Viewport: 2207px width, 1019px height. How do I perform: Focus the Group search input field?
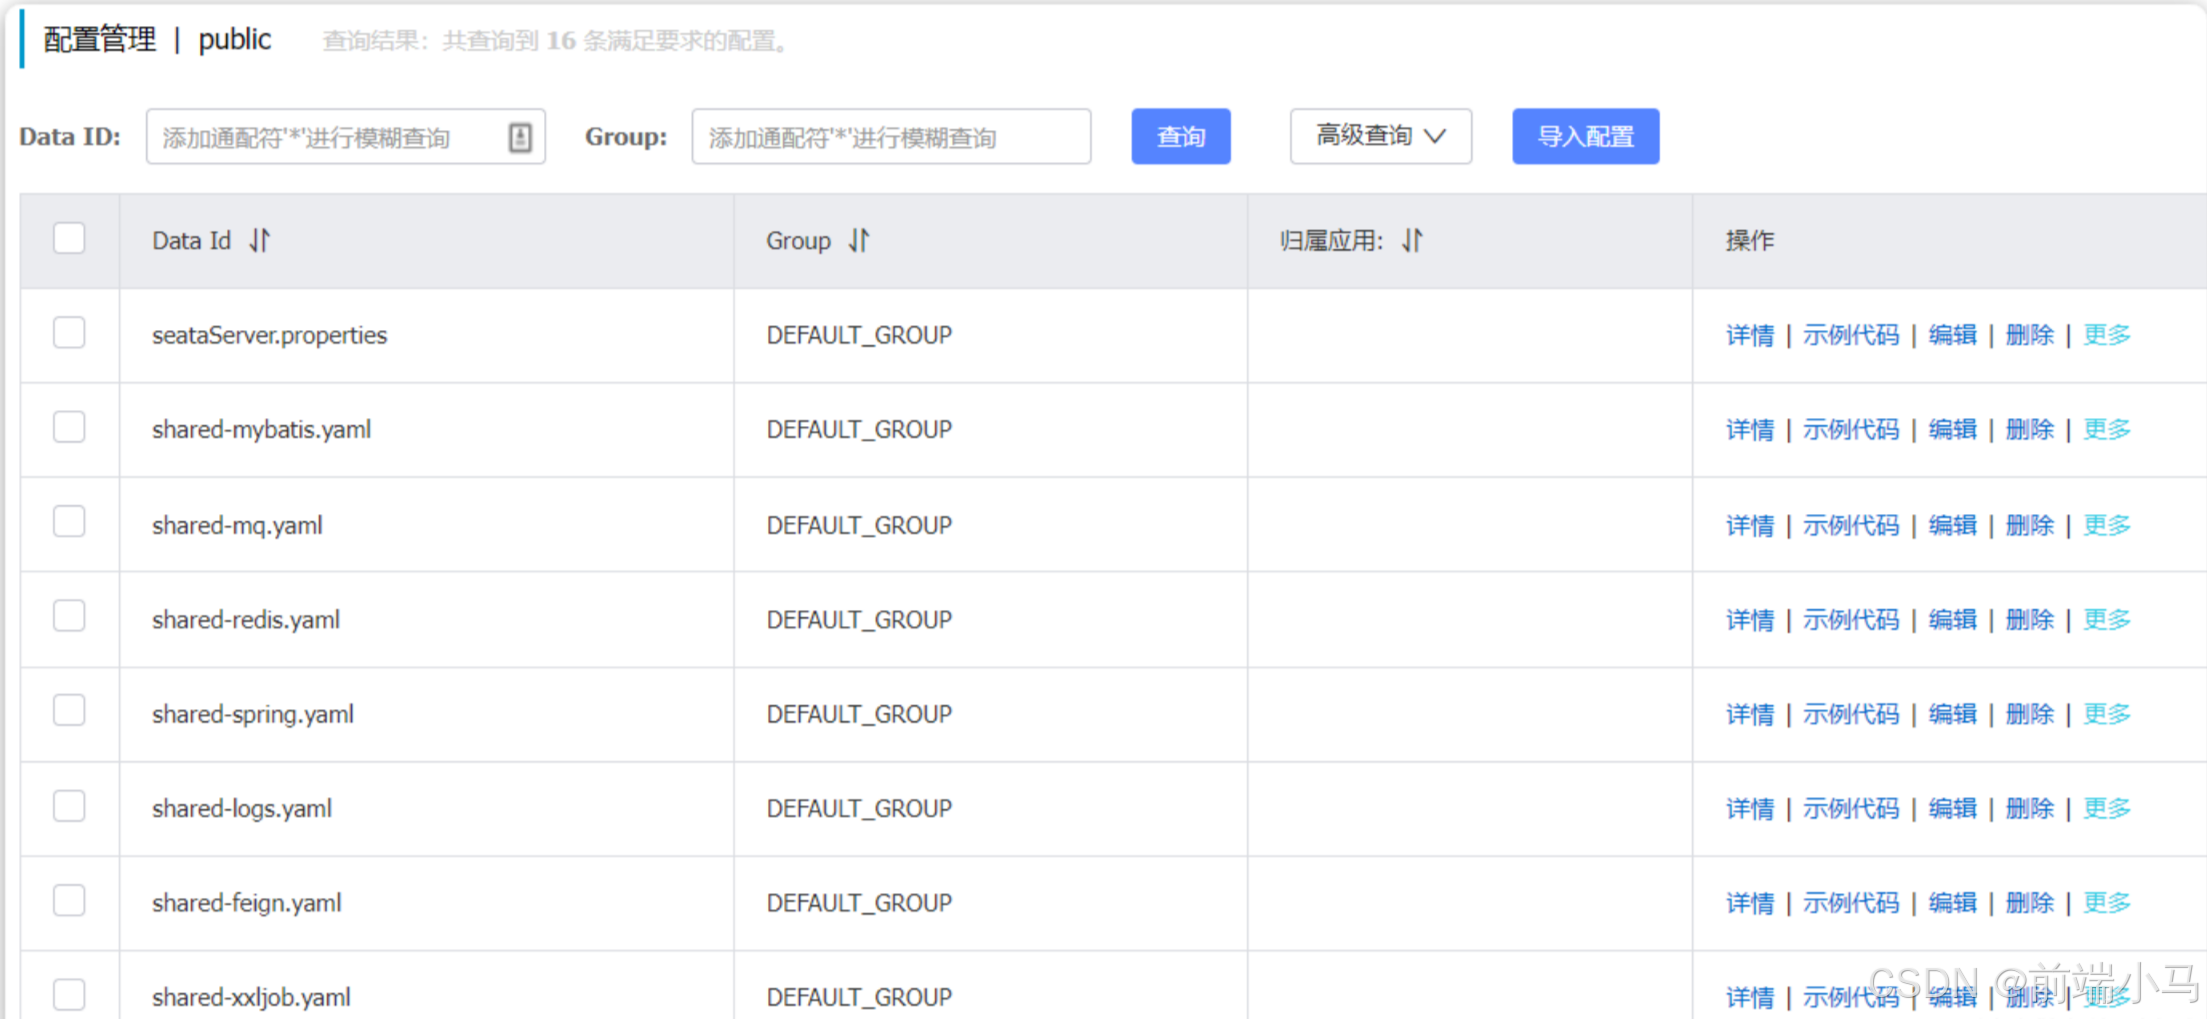click(891, 137)
